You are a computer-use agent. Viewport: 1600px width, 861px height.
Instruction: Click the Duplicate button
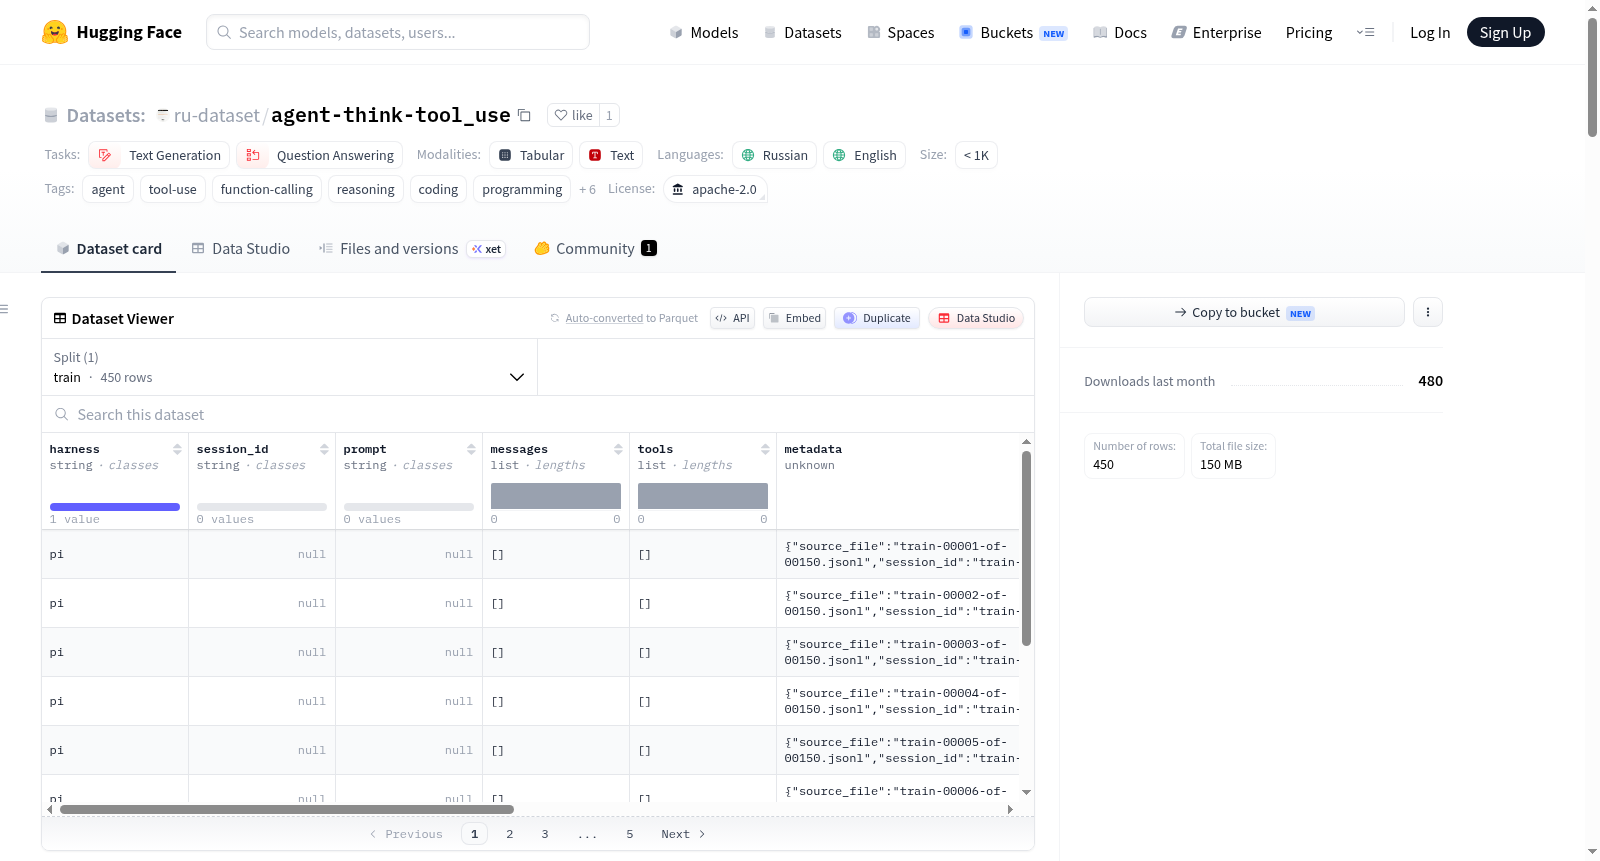click(877, 318)
